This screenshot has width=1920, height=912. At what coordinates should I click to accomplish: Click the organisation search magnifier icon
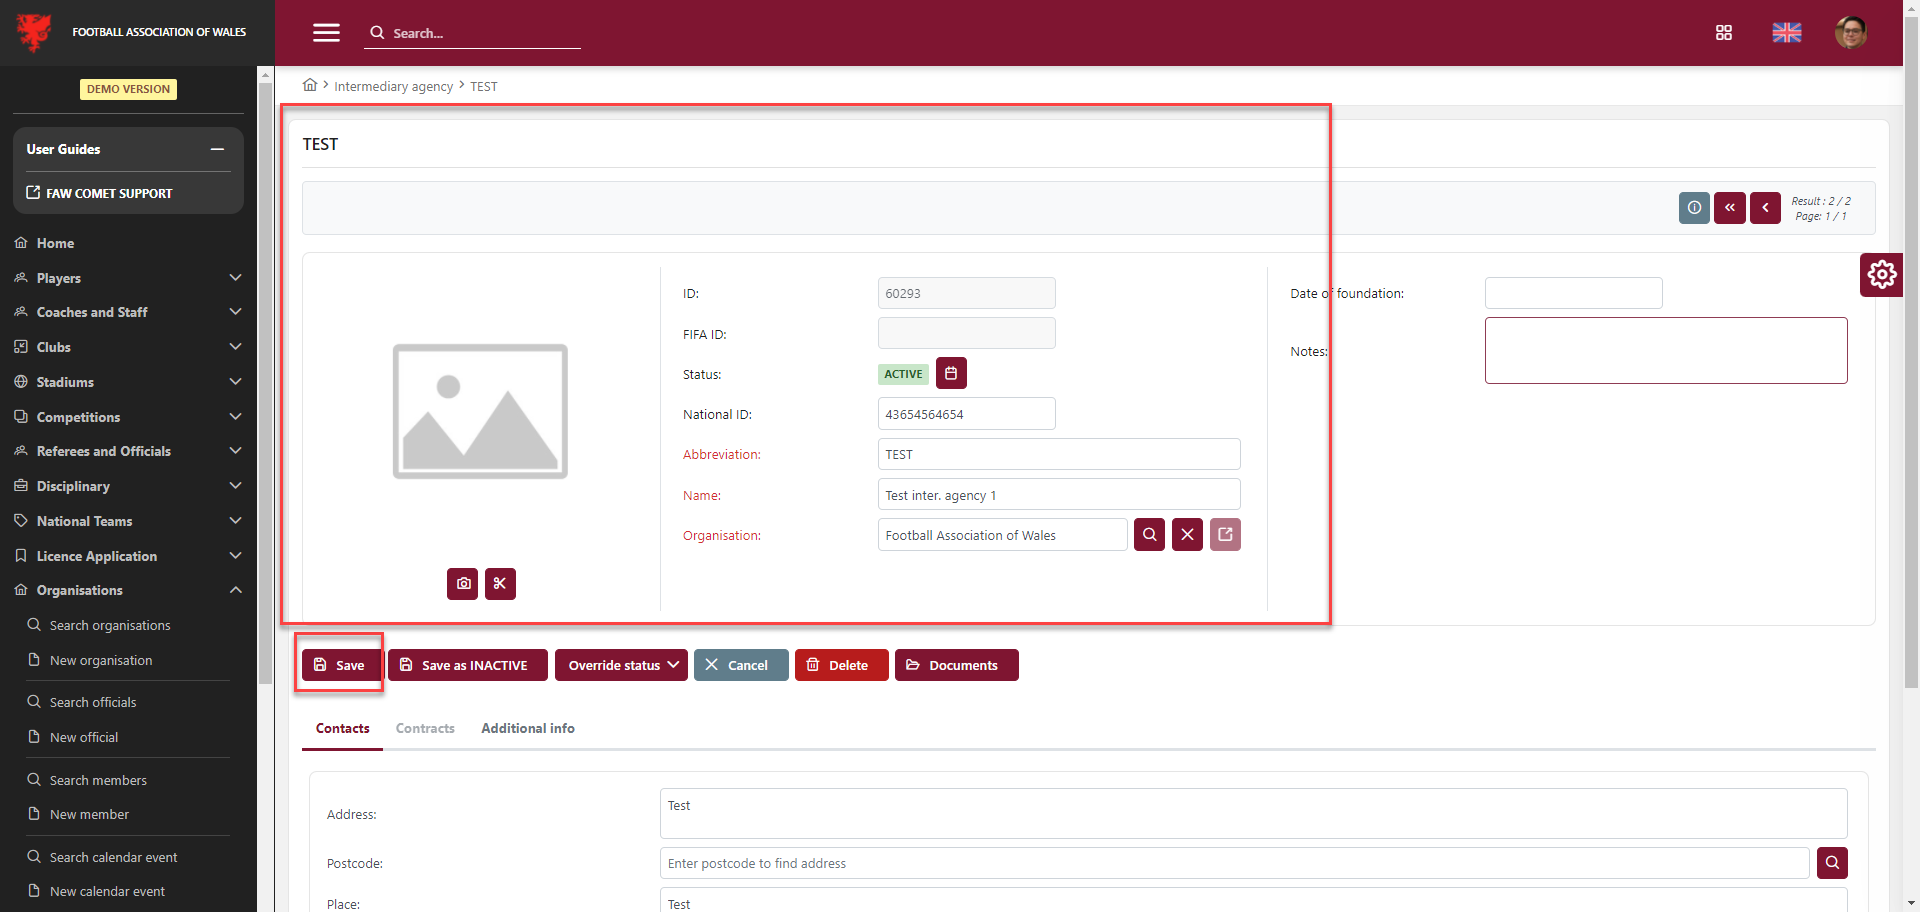[x=1149, y=535]
